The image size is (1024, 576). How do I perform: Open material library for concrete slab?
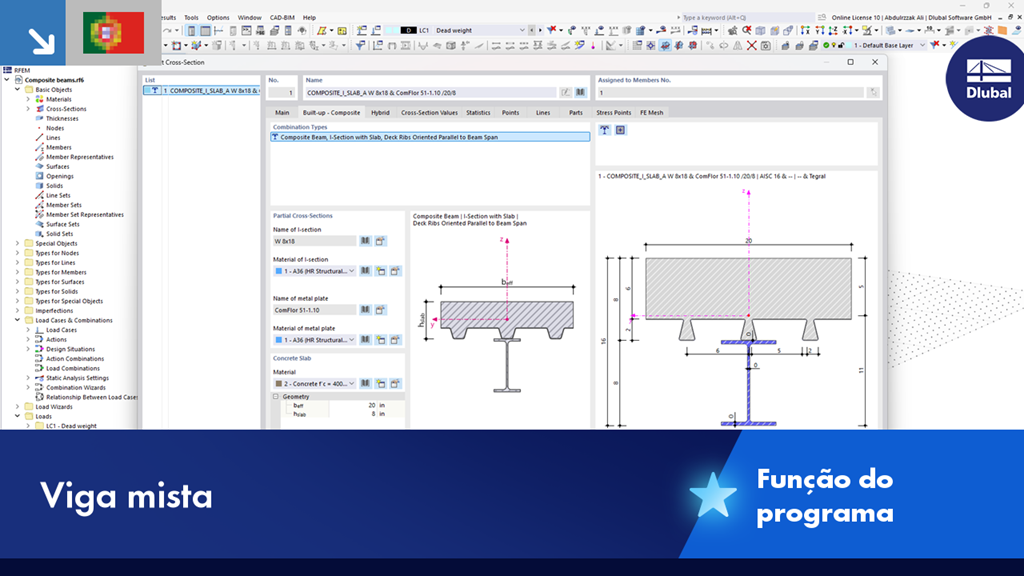click(x=365, y=383)
